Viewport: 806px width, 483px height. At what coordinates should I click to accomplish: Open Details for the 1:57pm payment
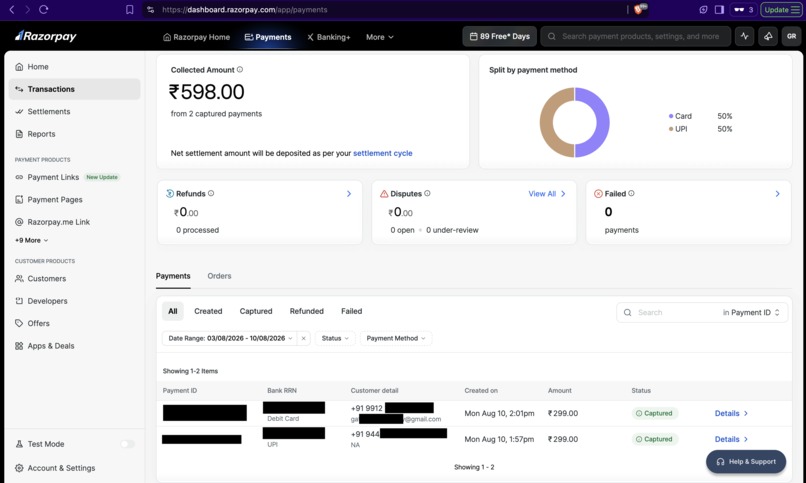click(731, 439)
